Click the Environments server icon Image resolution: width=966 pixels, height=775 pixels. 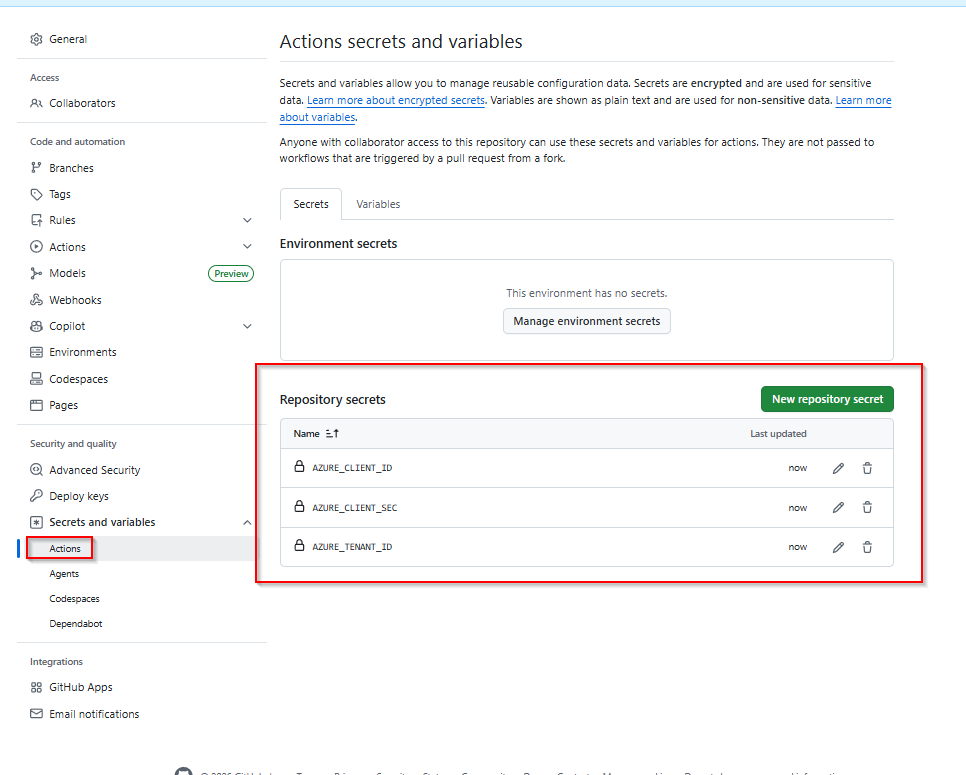point(36,352)
